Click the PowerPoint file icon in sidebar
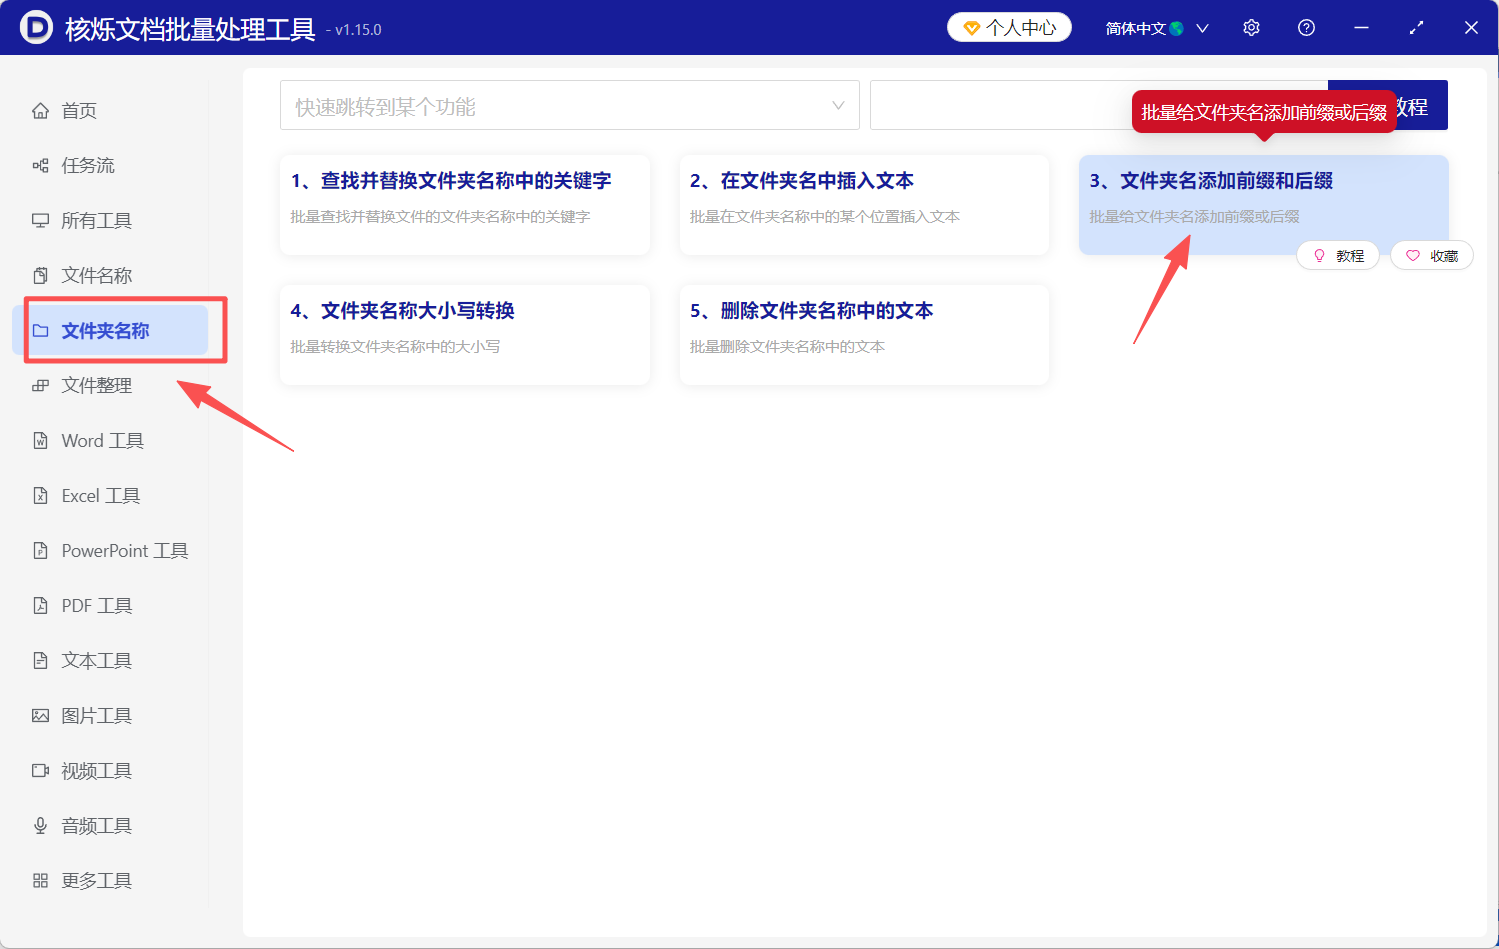This screenshot has width=1499, height=949. click(x=40, y=550)
